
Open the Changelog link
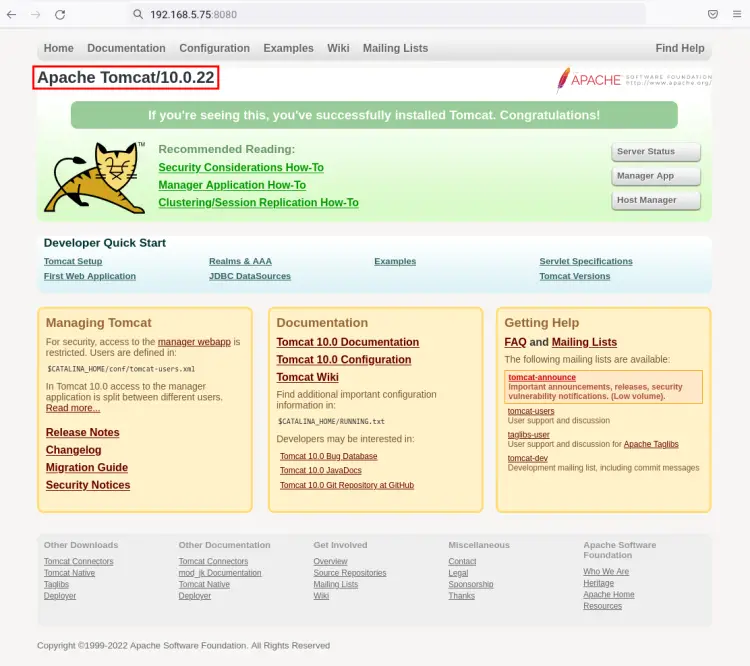[x=73, y=450]
